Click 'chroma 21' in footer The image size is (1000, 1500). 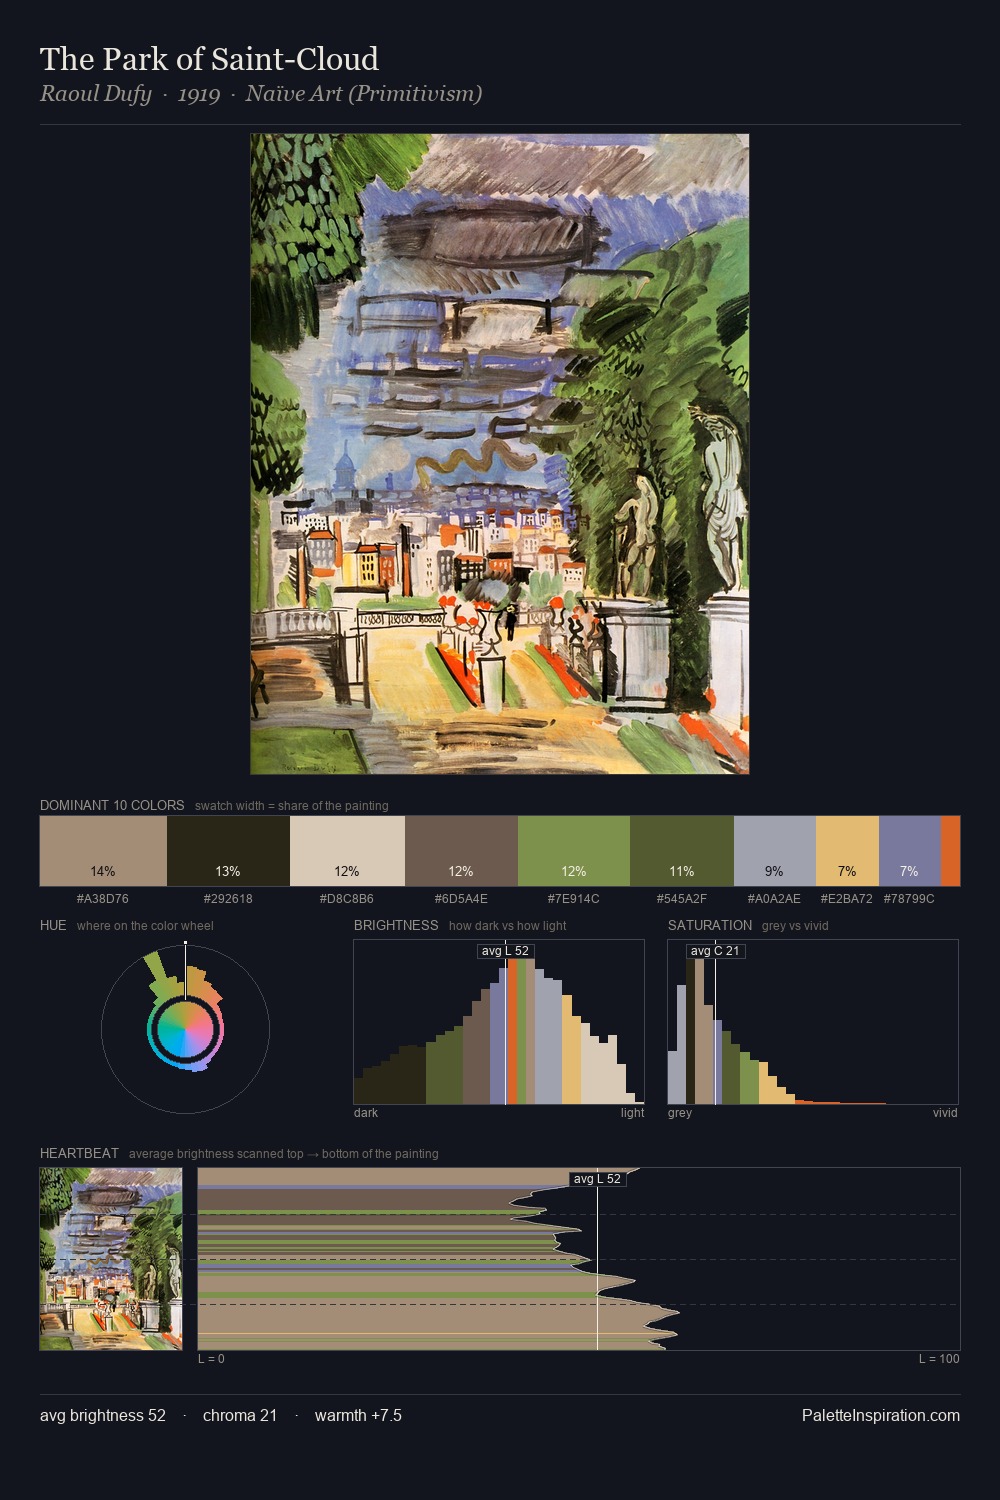(240, 1415)
